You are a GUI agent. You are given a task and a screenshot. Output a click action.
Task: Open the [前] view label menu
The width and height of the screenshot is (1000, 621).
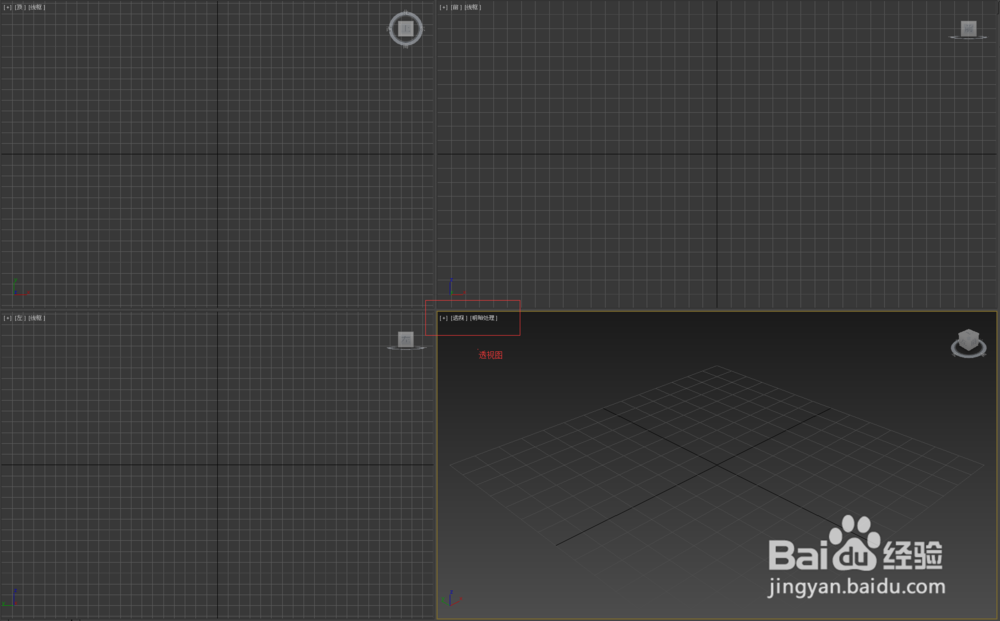(455, 7)
